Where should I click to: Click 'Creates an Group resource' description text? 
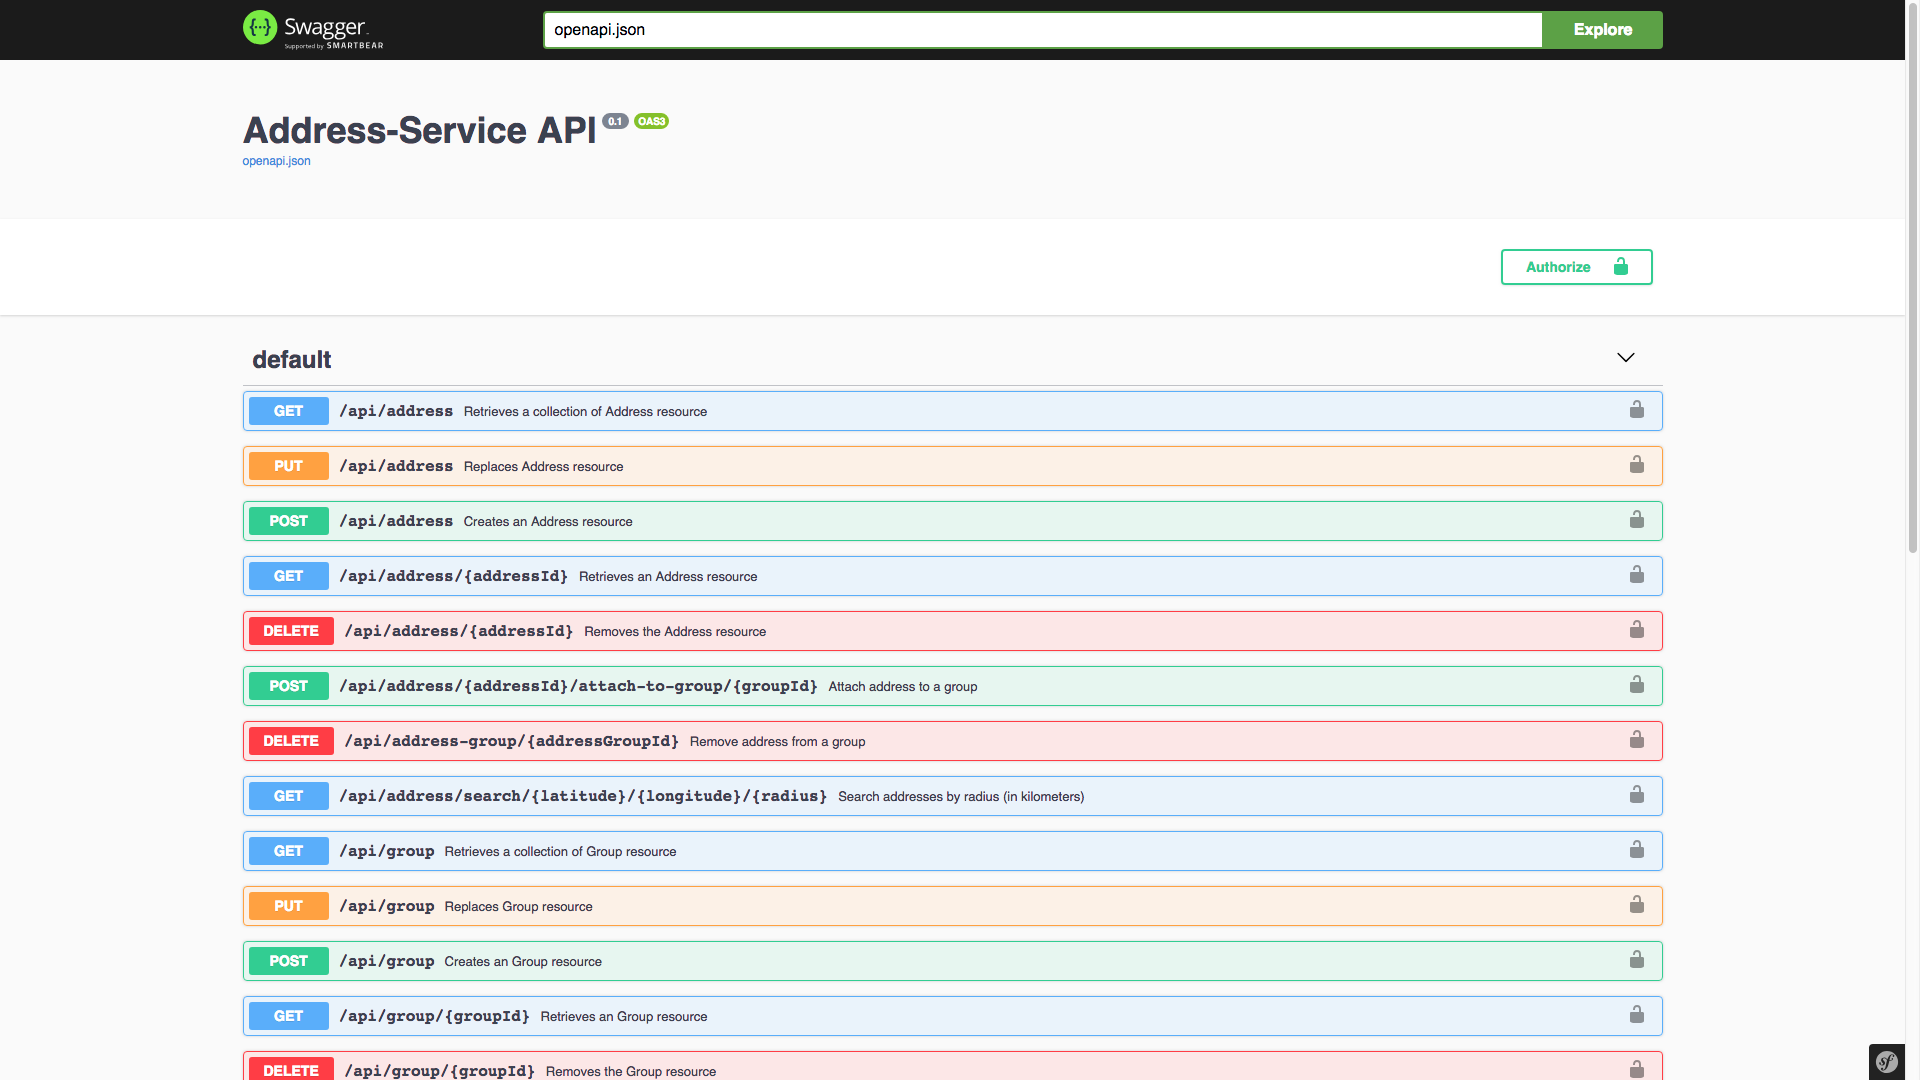[523, 962]
